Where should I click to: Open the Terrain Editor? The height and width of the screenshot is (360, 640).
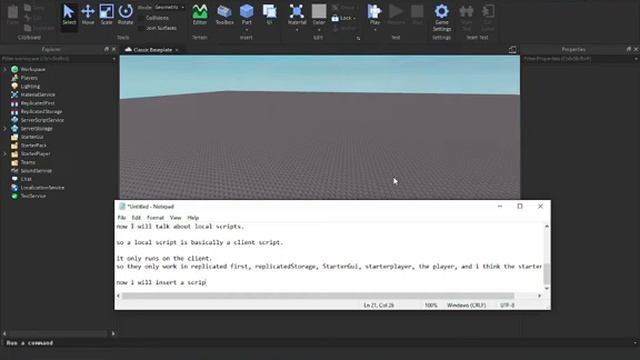click(x=200, y=14)
